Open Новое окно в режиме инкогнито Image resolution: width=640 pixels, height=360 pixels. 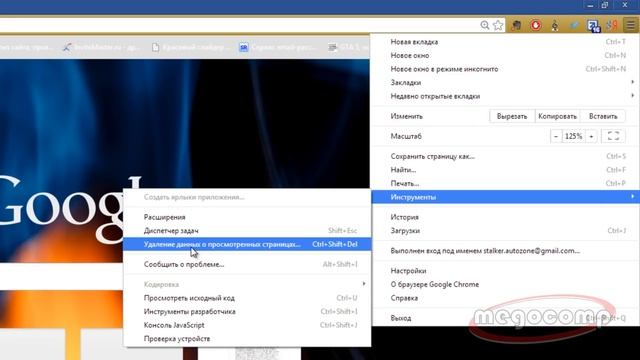[506, 69]
